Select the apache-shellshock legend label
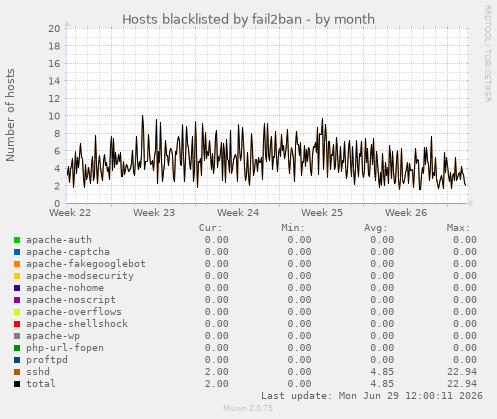Image resolution: width=497 pixels, height=419 pixels. [77, 324]
